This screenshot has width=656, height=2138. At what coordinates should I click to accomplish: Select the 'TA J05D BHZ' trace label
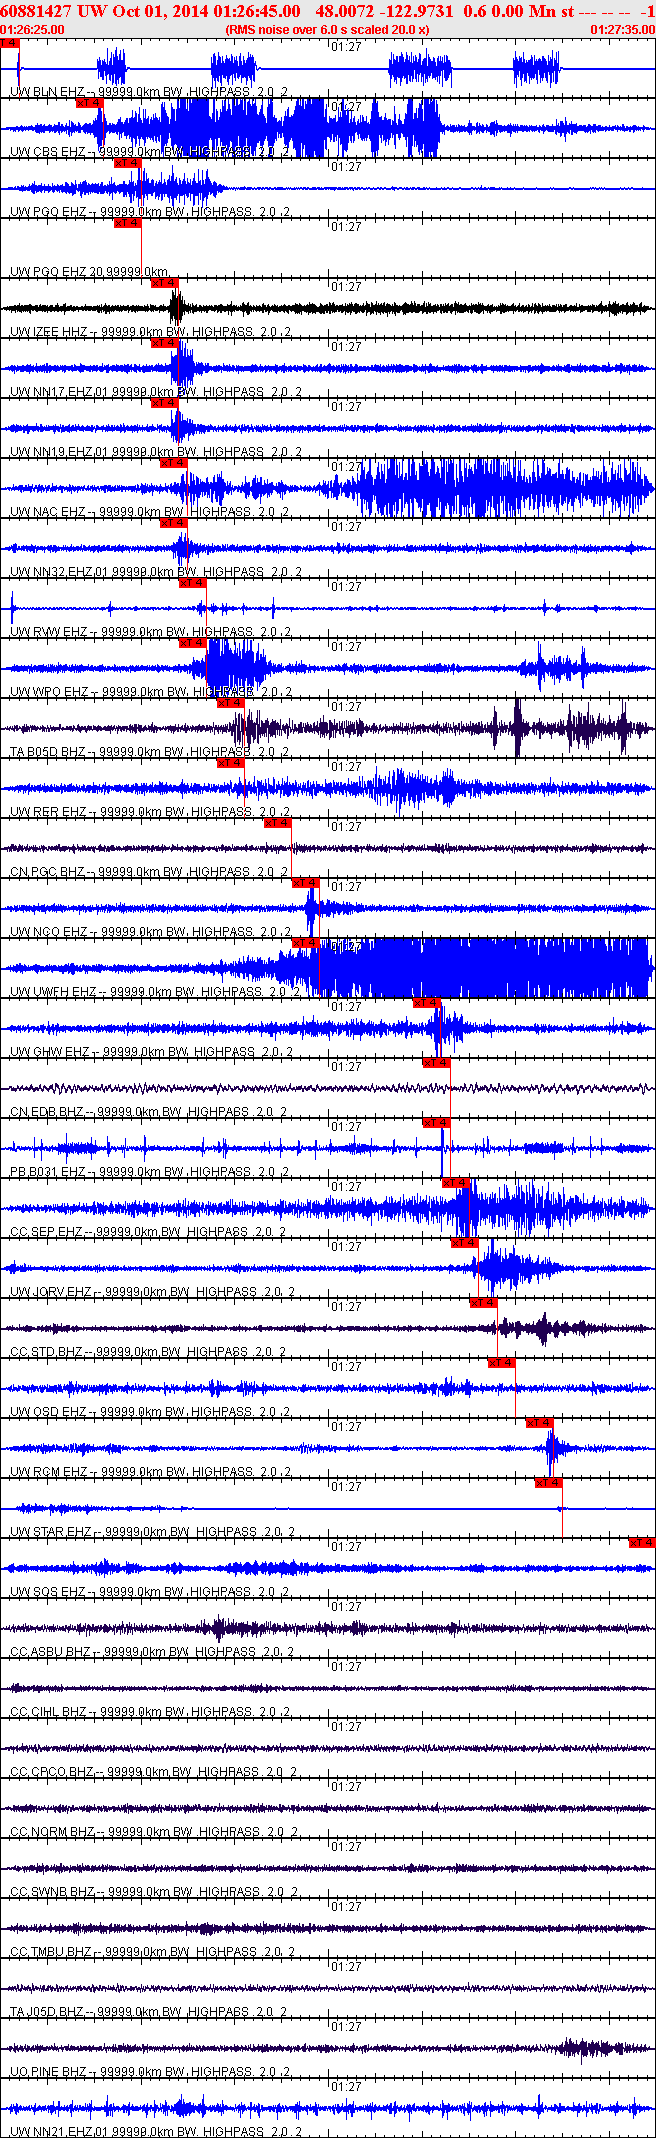pyautogui.click(x=47, y=2012)
